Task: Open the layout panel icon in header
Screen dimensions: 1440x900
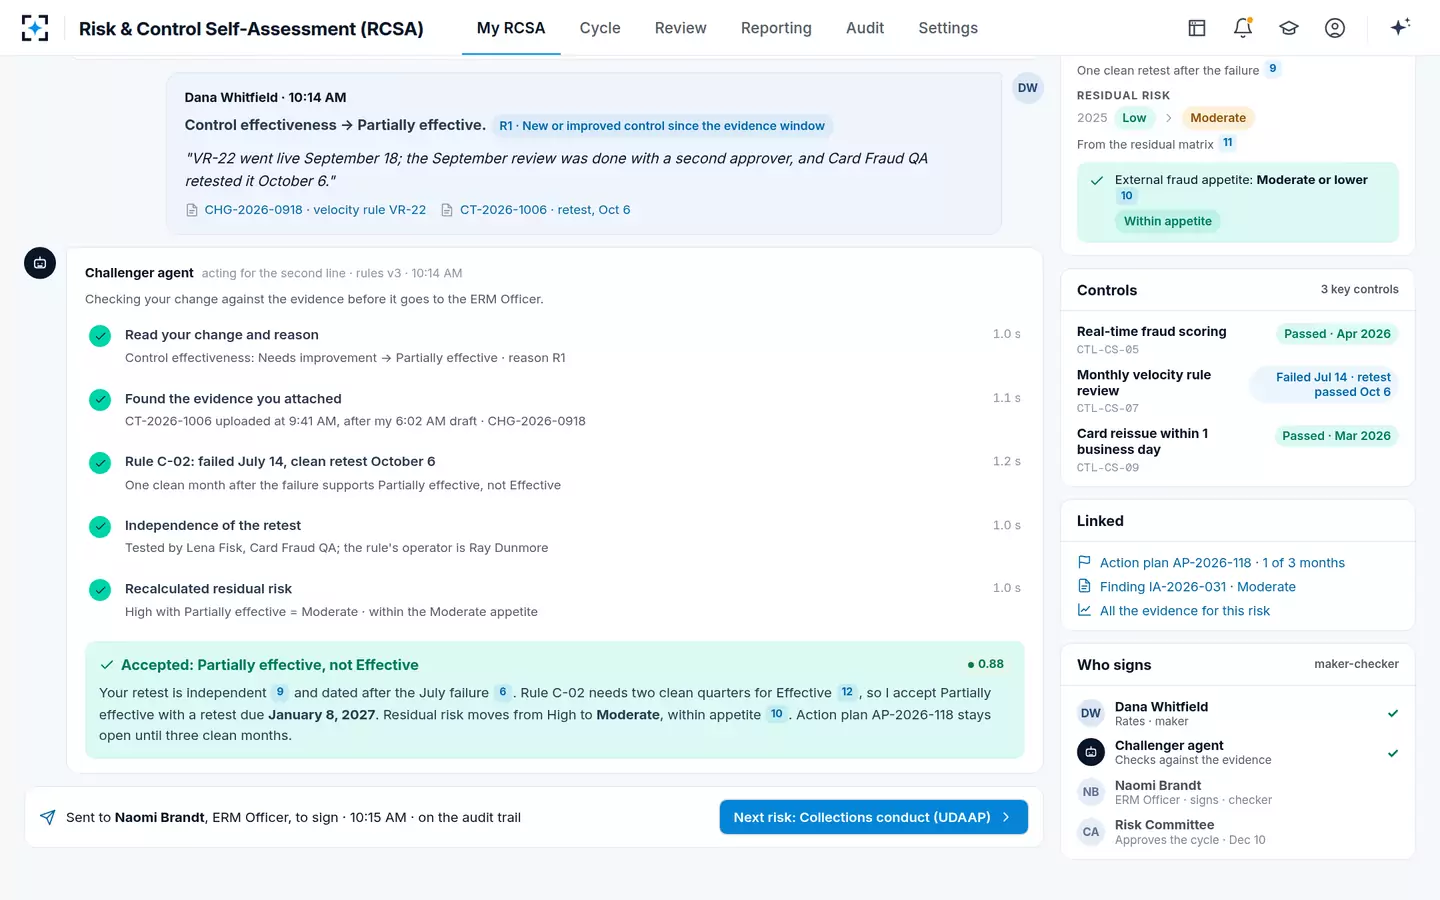Action: tap(1197, 28)
